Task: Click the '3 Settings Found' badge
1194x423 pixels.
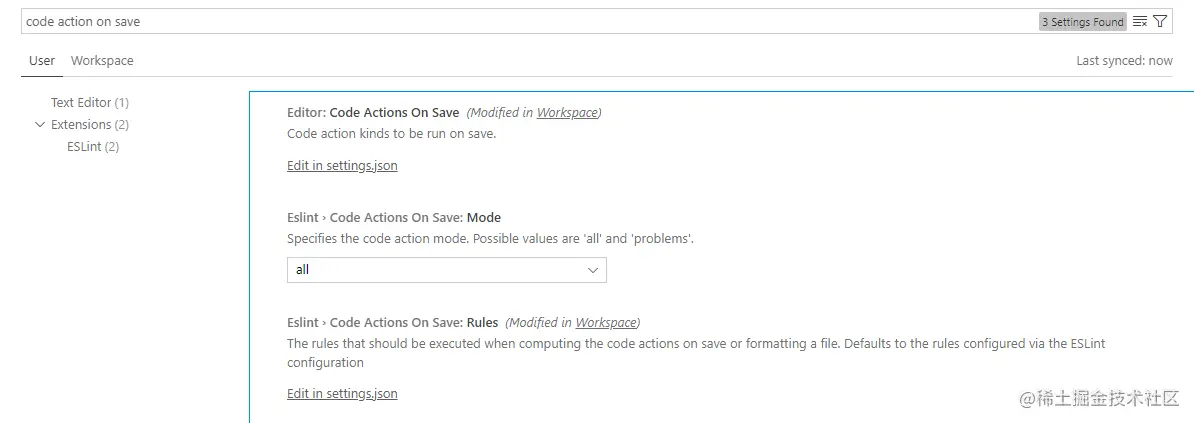Action: [x=1083, y=22]
